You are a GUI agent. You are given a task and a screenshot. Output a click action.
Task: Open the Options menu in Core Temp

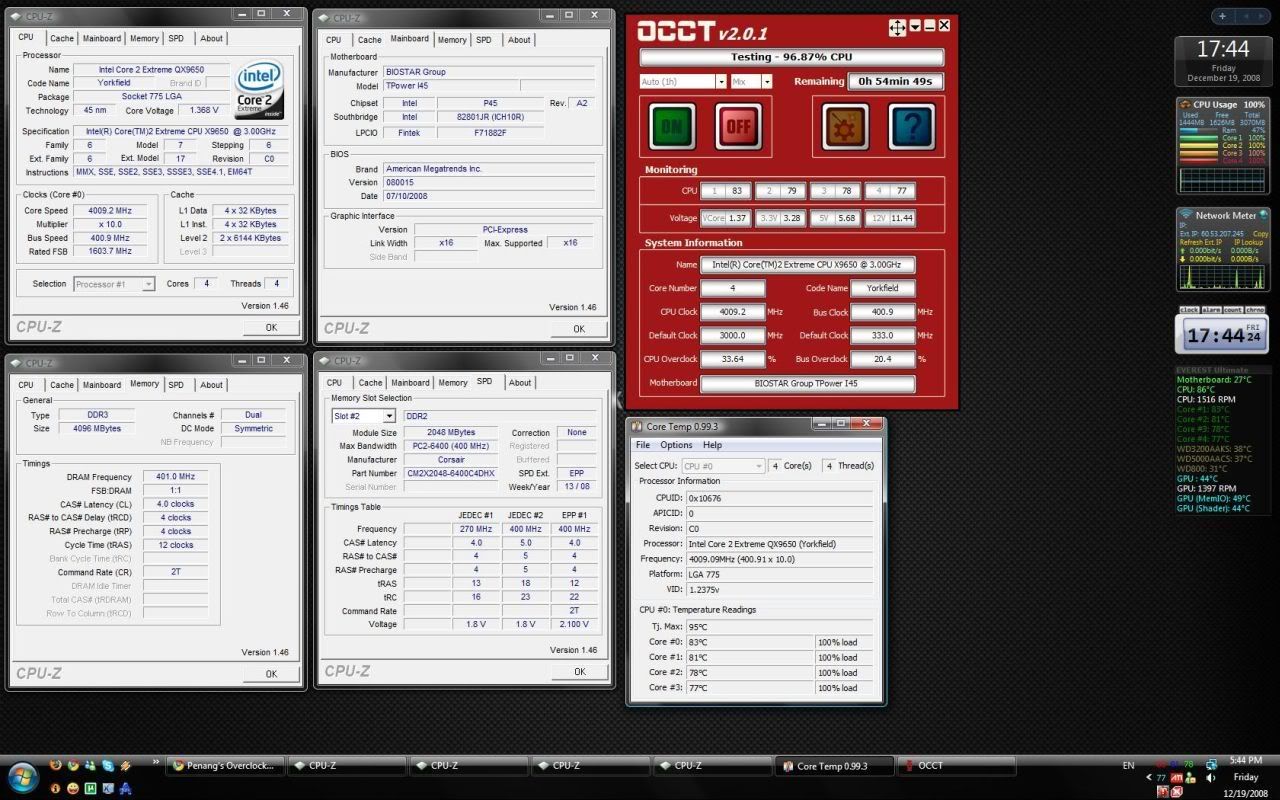pyautogui.click(x=676, y=445)
